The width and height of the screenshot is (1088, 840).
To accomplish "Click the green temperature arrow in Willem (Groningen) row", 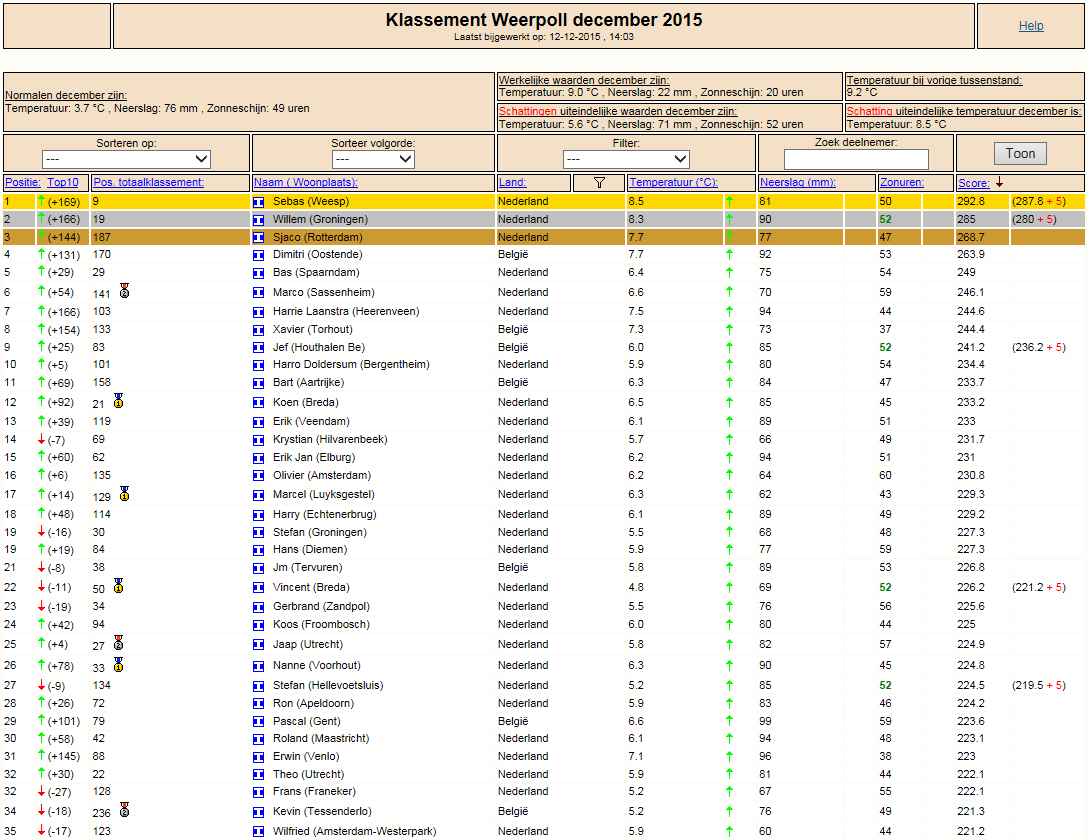I will point(729,219).
